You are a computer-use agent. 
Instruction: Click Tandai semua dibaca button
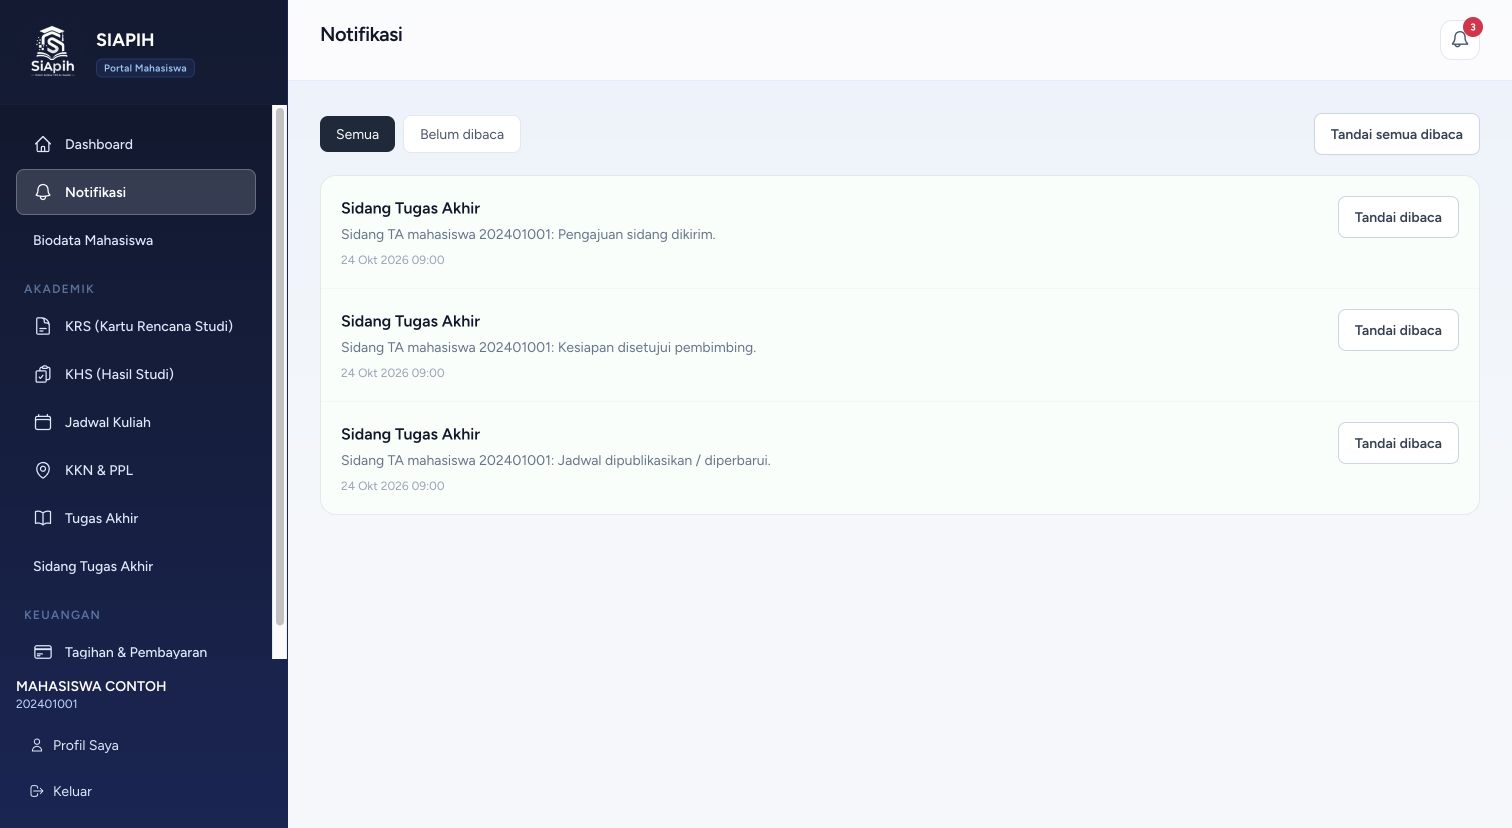[x=1396, y=134]
